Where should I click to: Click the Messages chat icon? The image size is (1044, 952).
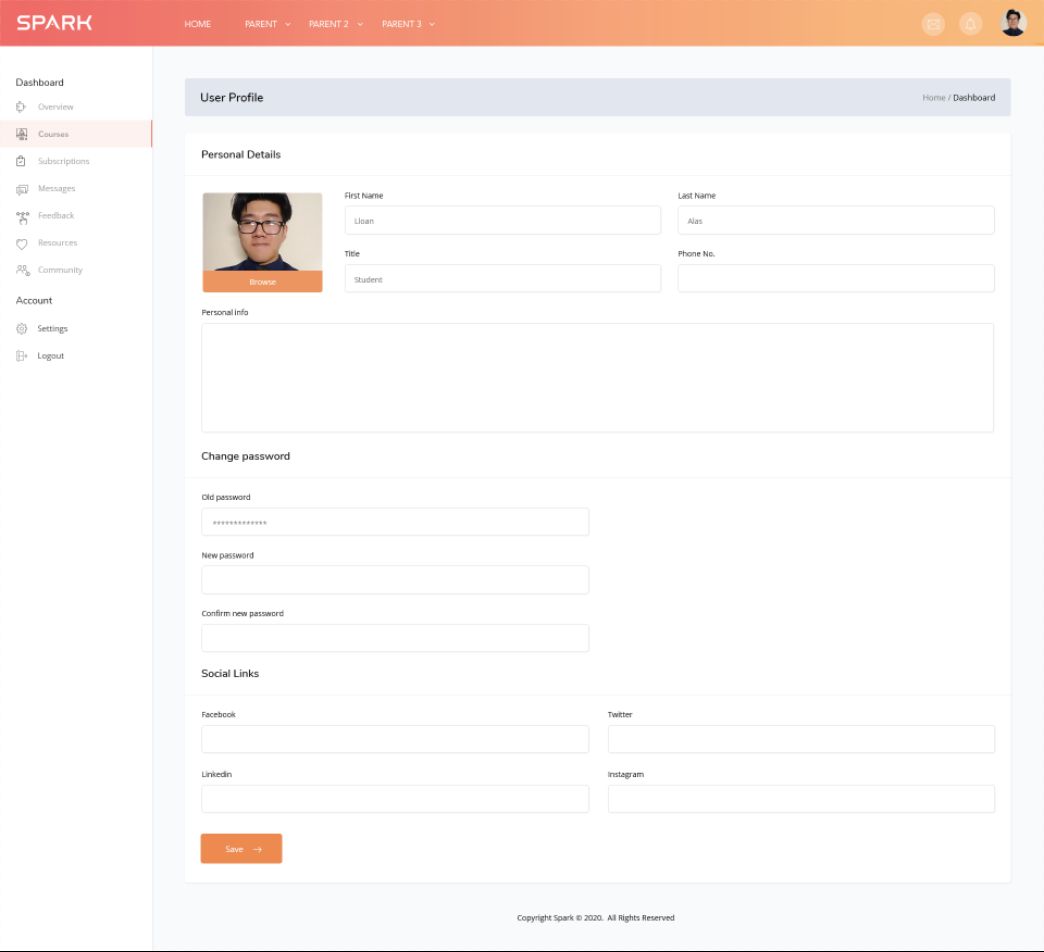click(21, 189)
